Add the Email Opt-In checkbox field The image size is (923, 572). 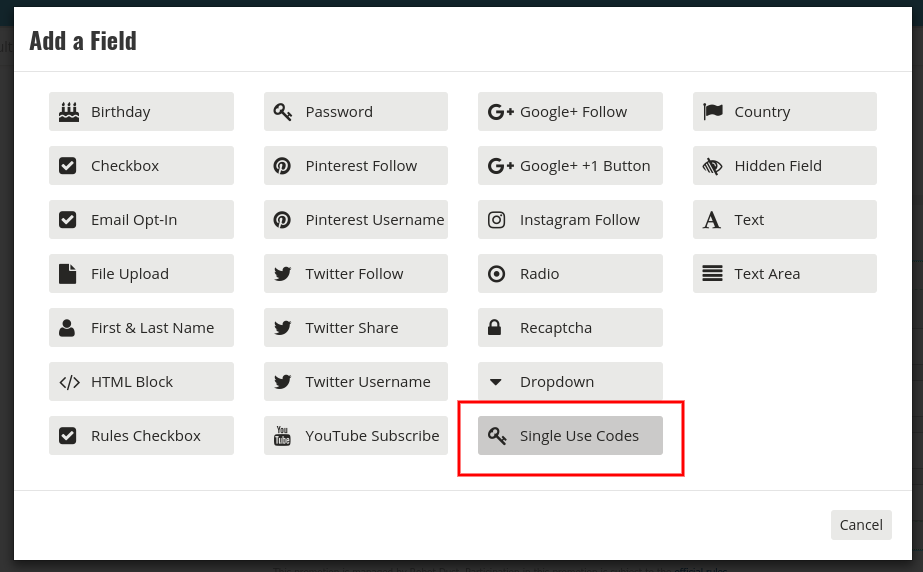[141, 220]
